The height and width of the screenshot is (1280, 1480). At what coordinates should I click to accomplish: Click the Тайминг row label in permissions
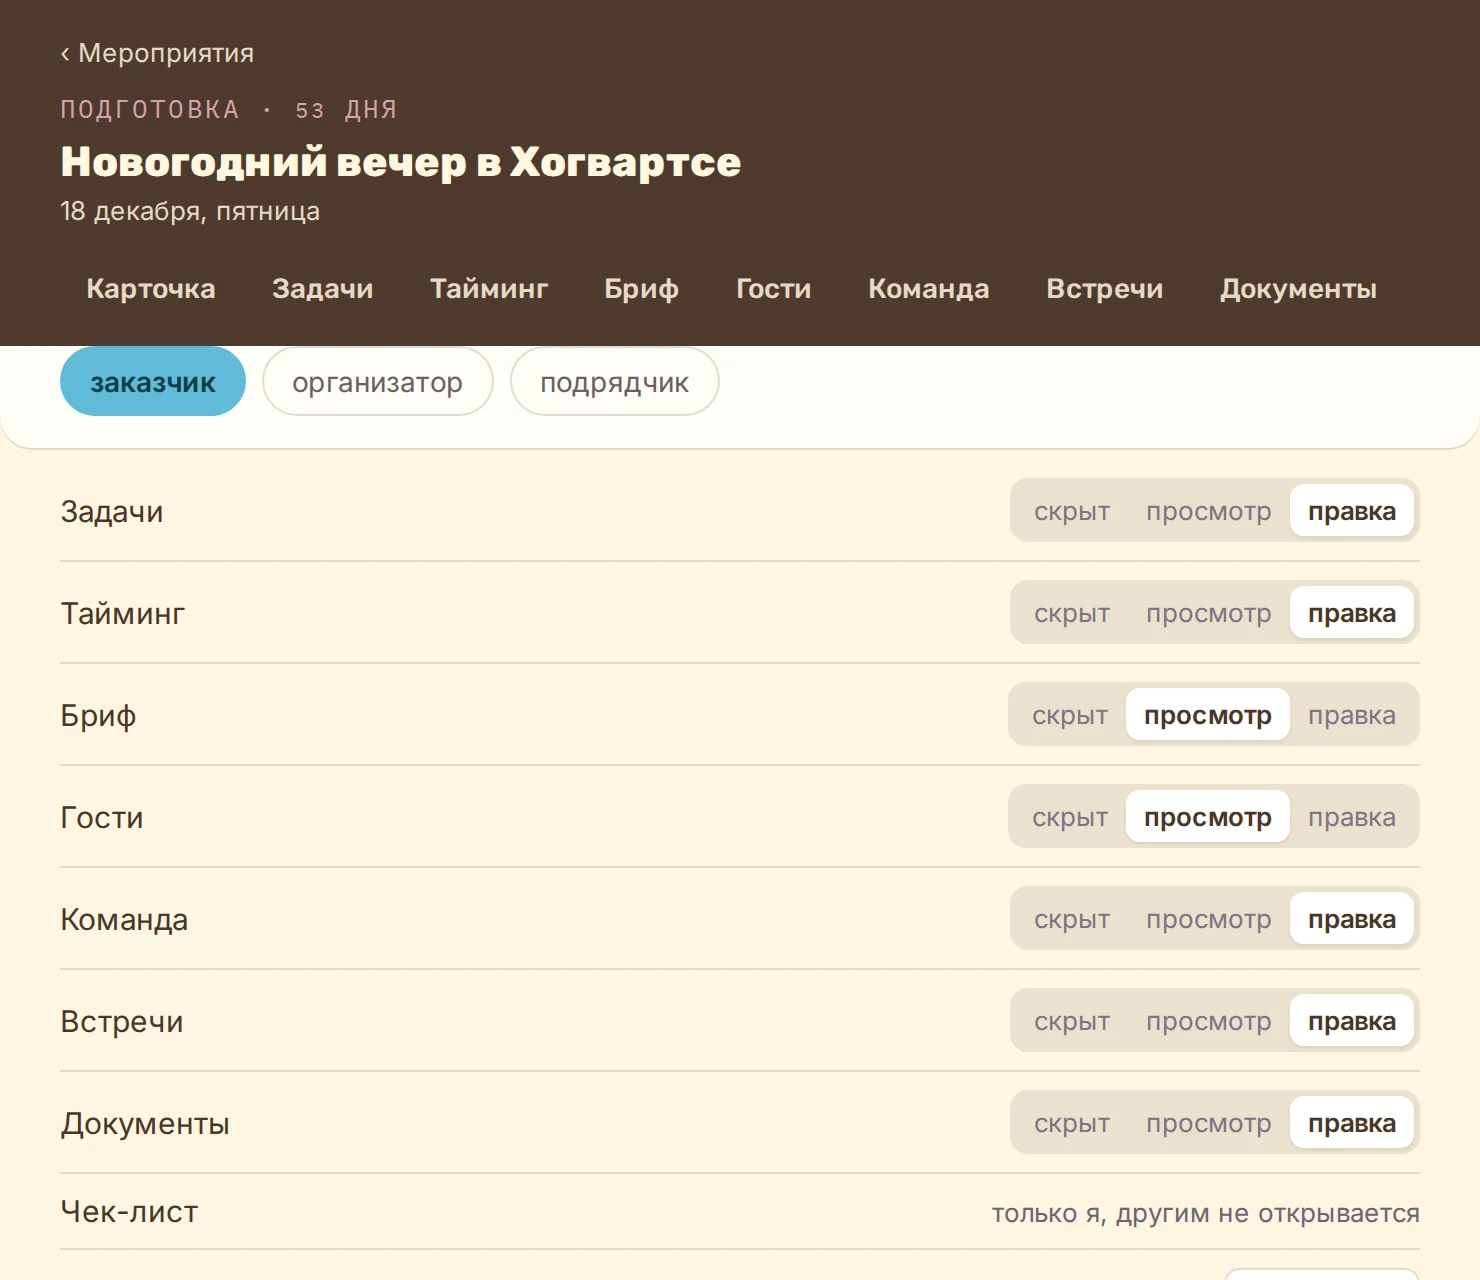click(123, 613)
